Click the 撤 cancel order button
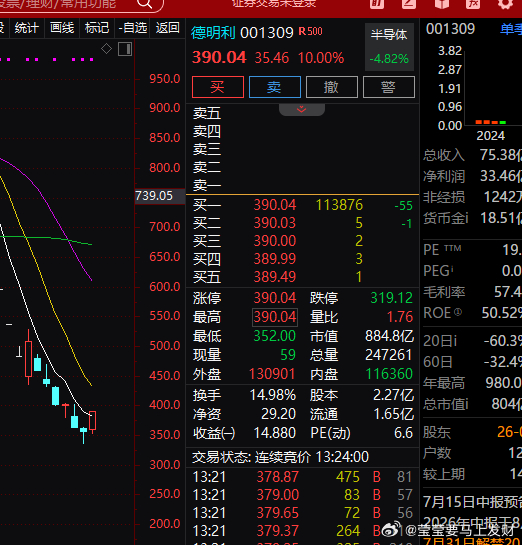The height and width of the screenshot is (545, 522). [332, 87]
